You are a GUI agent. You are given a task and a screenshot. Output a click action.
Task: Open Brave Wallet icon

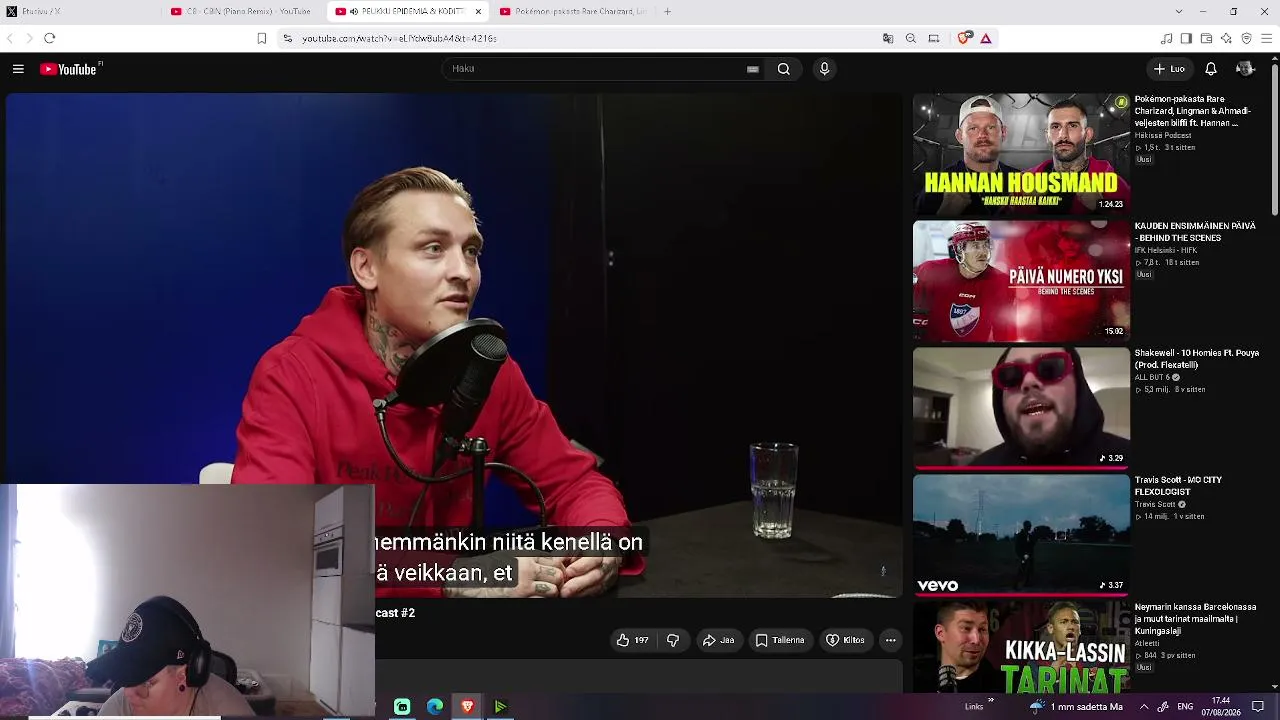pos(1206,38)
